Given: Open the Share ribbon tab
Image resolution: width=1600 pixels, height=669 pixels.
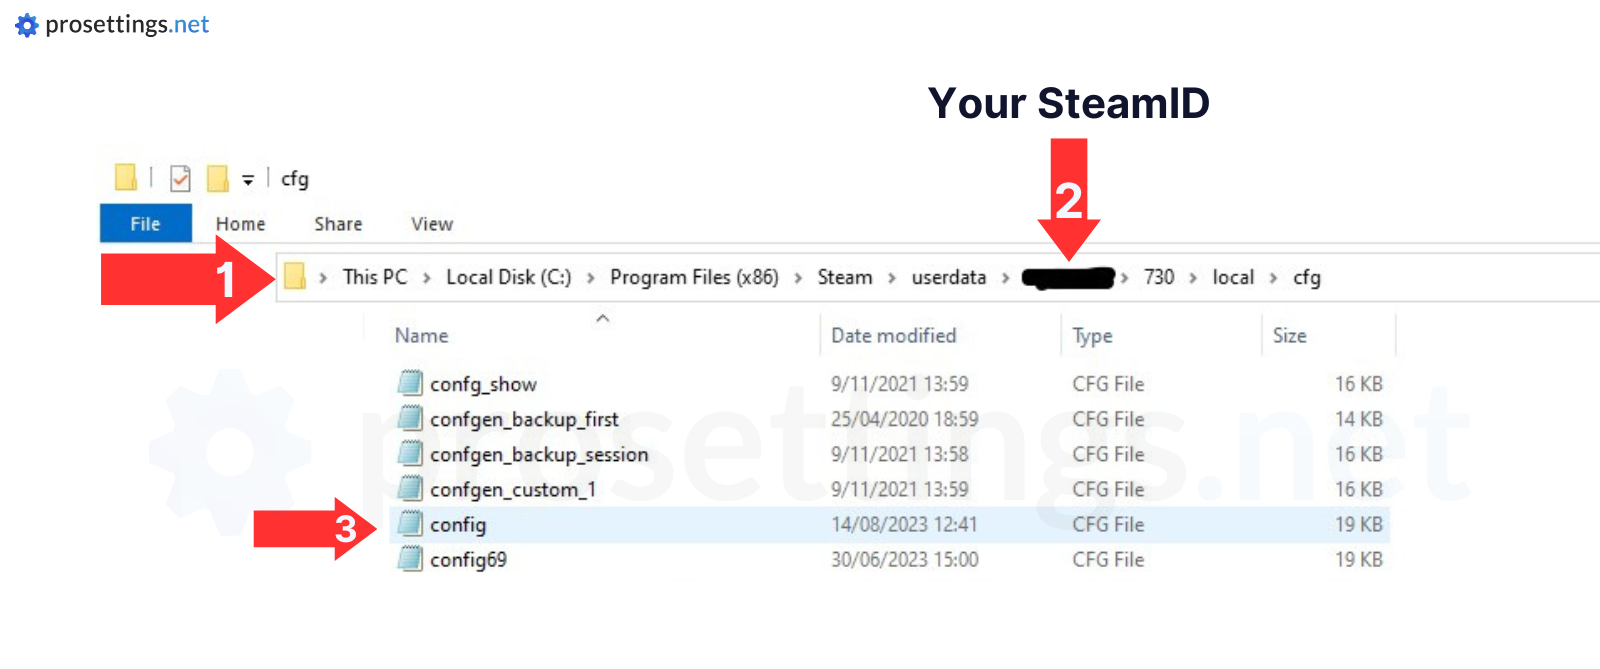Looking at the screenshot, I should click(x=338, y=224).
